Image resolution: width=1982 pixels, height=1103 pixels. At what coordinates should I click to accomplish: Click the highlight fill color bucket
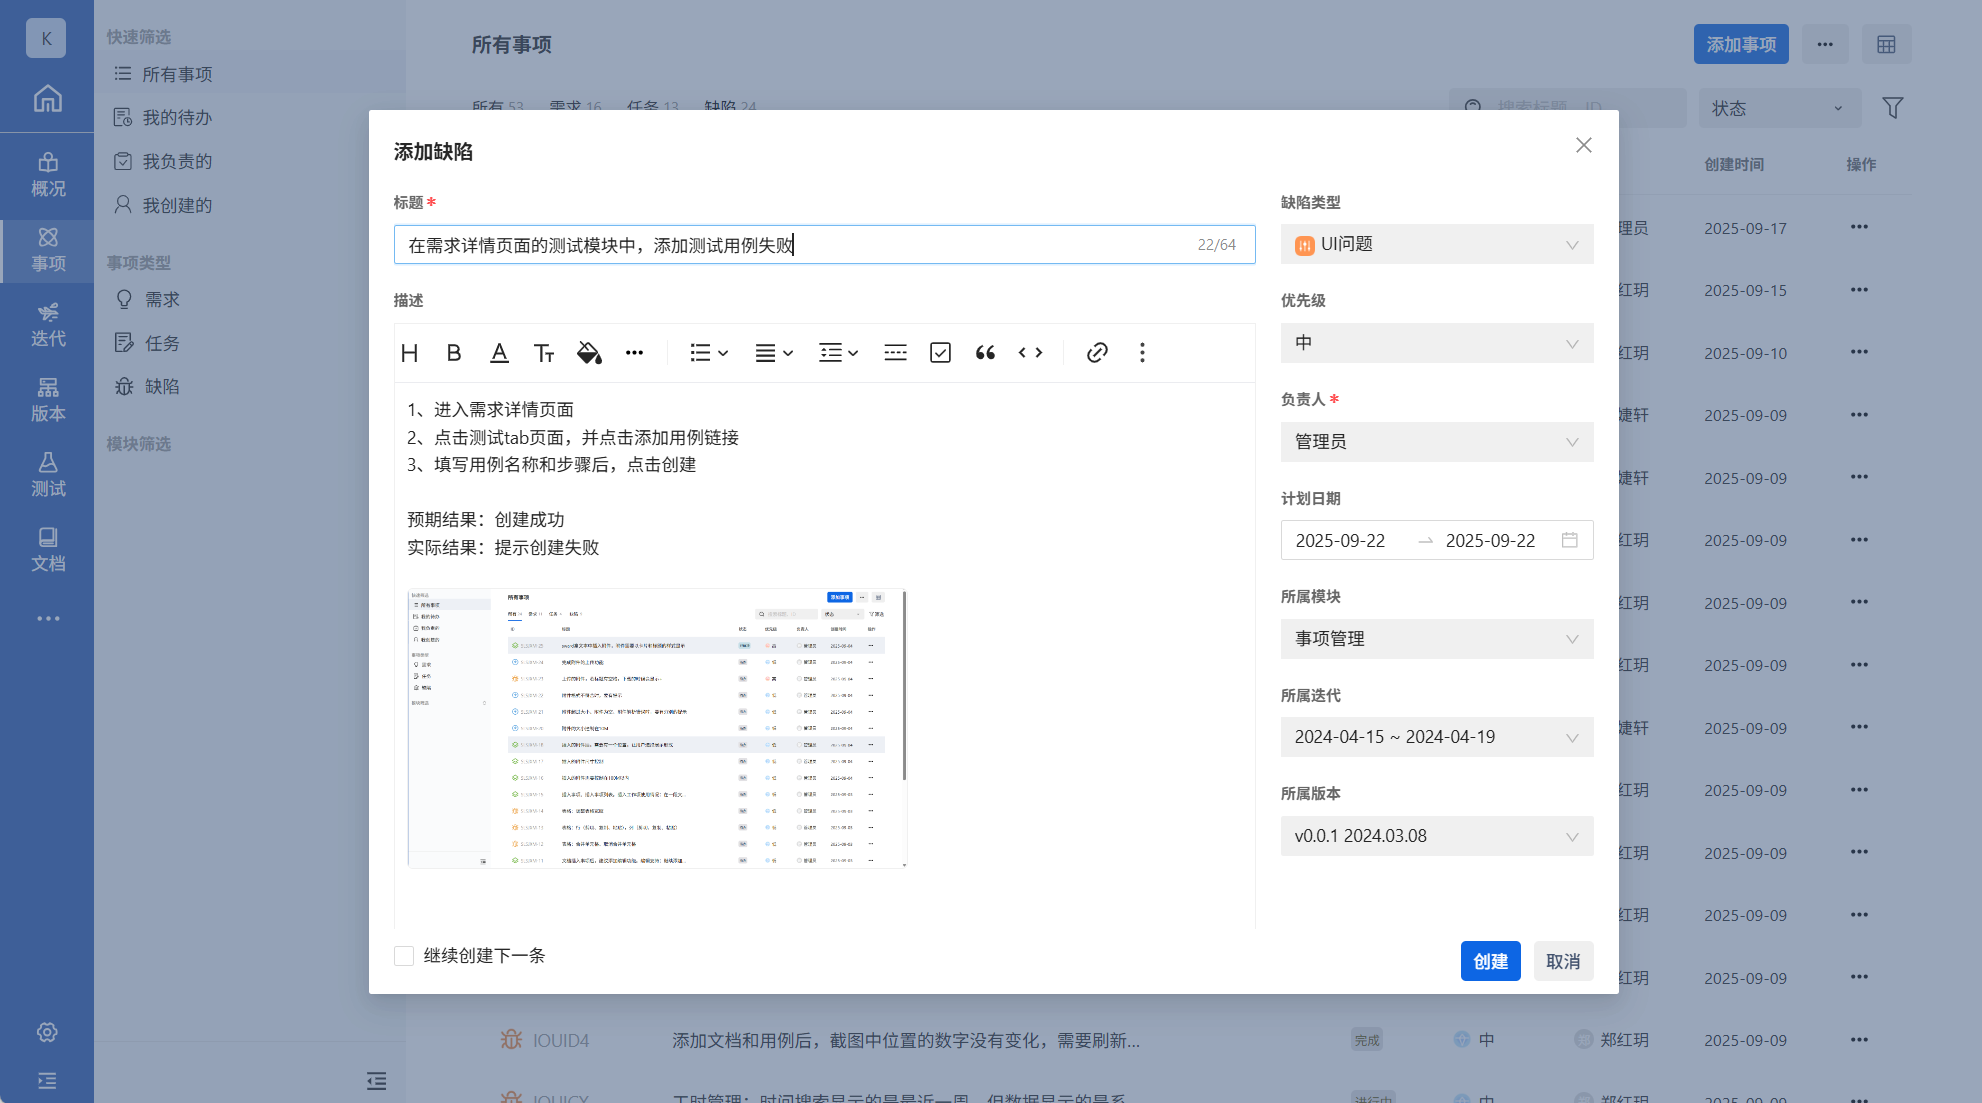pos(589,353)
